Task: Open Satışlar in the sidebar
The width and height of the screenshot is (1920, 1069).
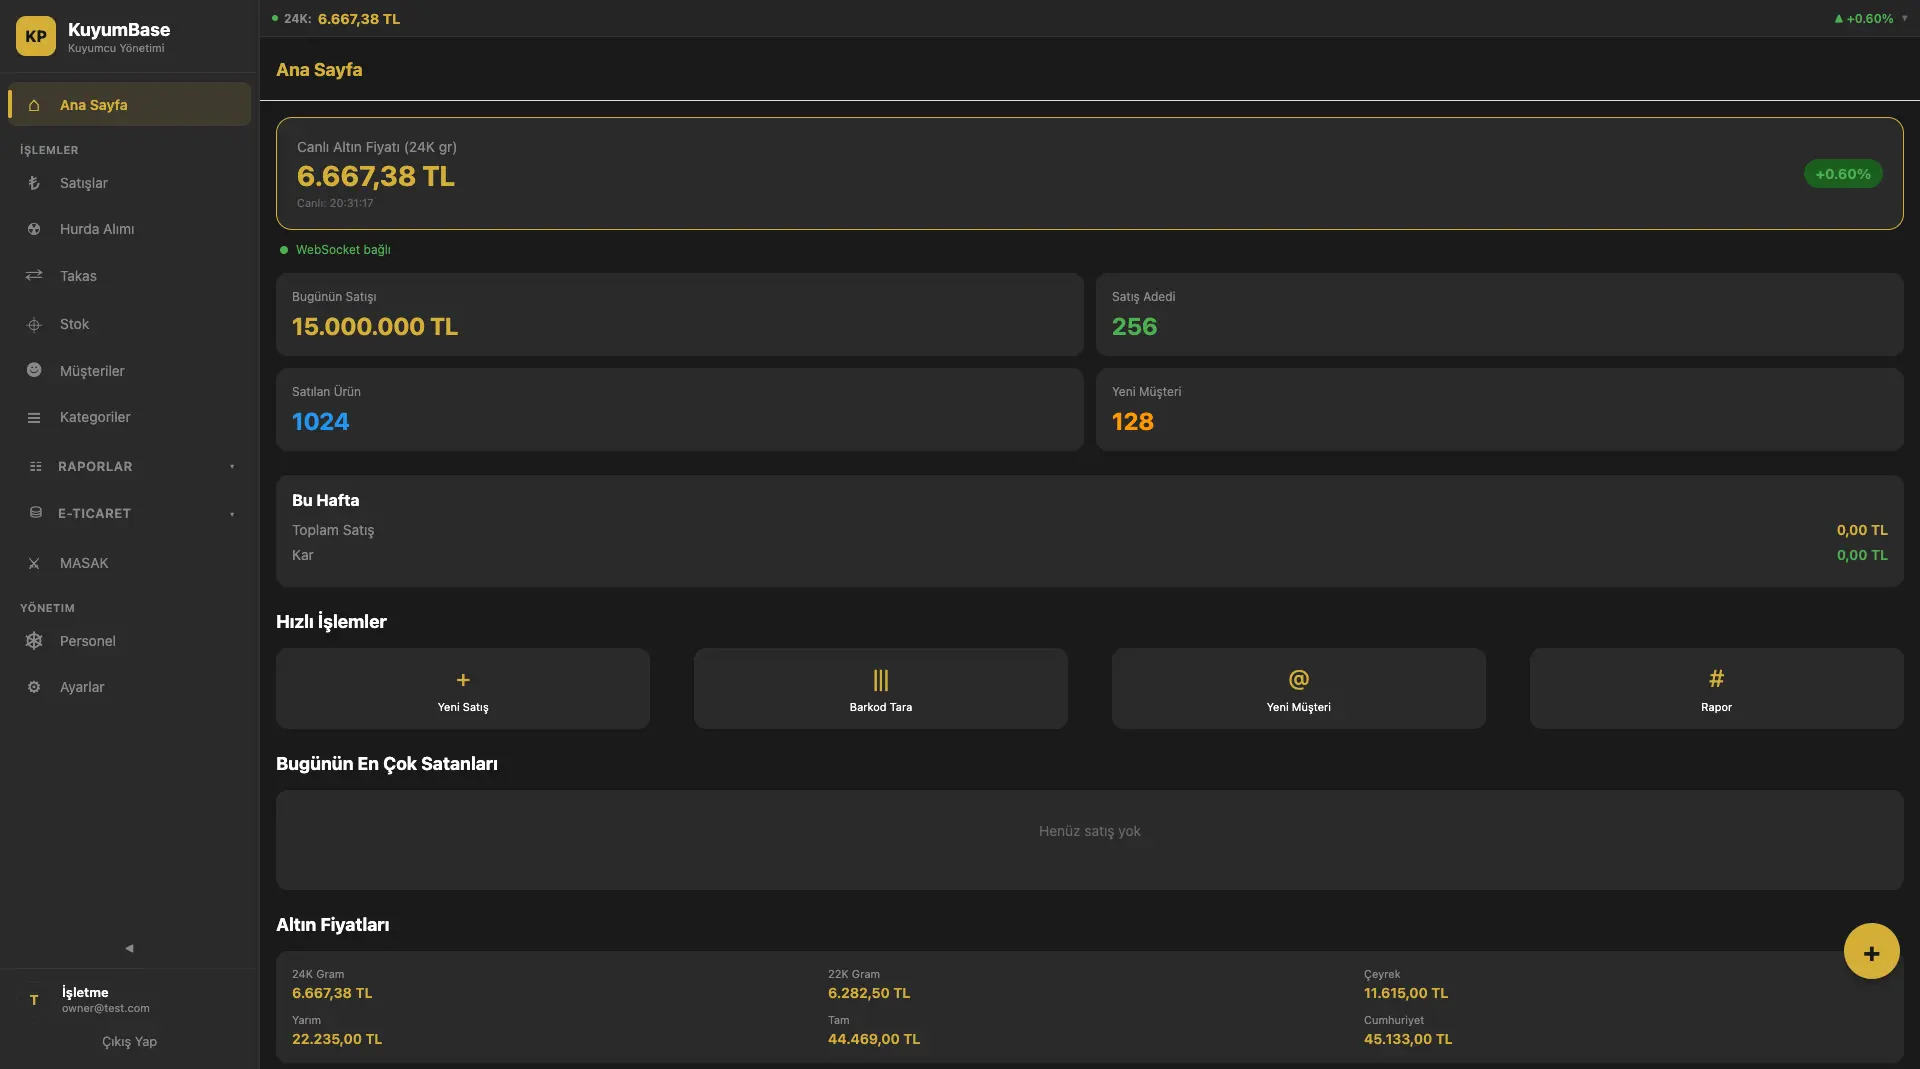Action: point(130,183)
